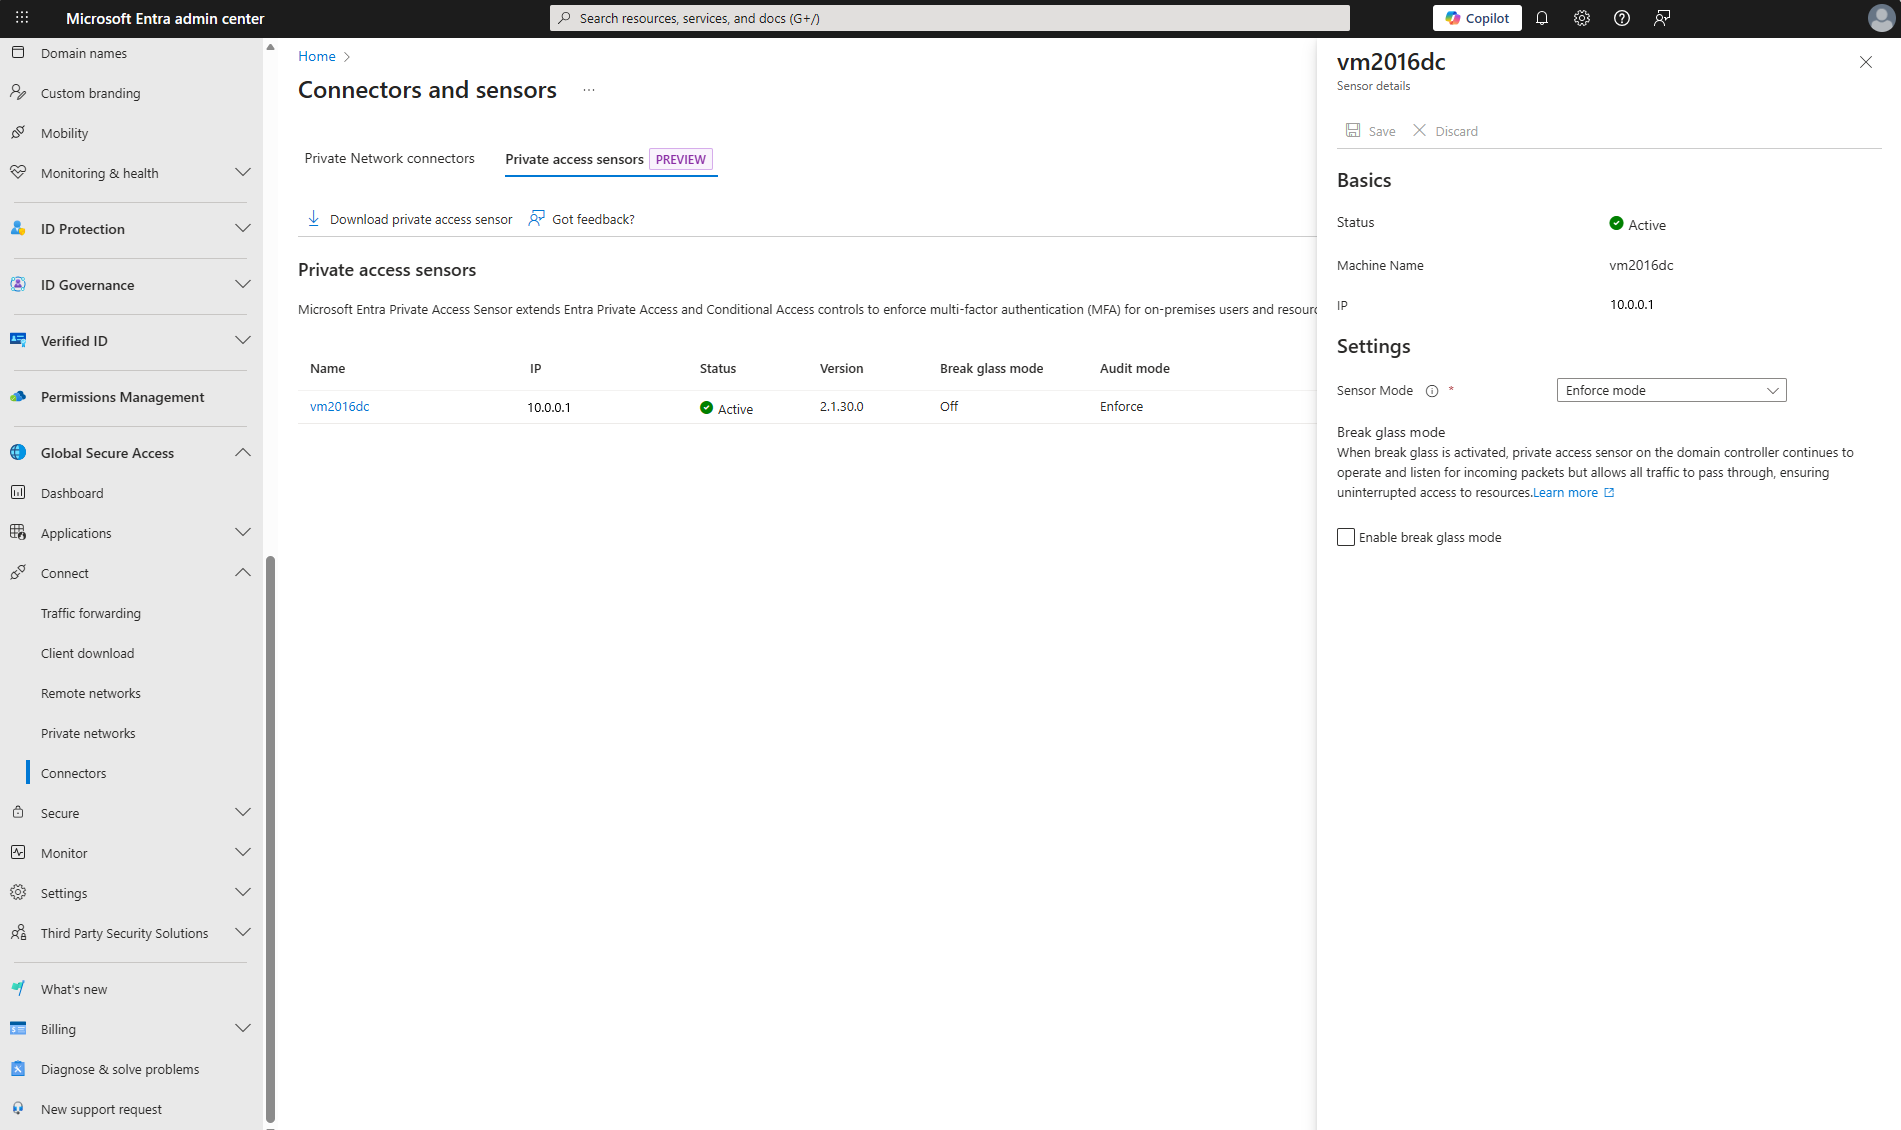Click the Applications grid icon
The image size is (1901, 1130).
18,532
